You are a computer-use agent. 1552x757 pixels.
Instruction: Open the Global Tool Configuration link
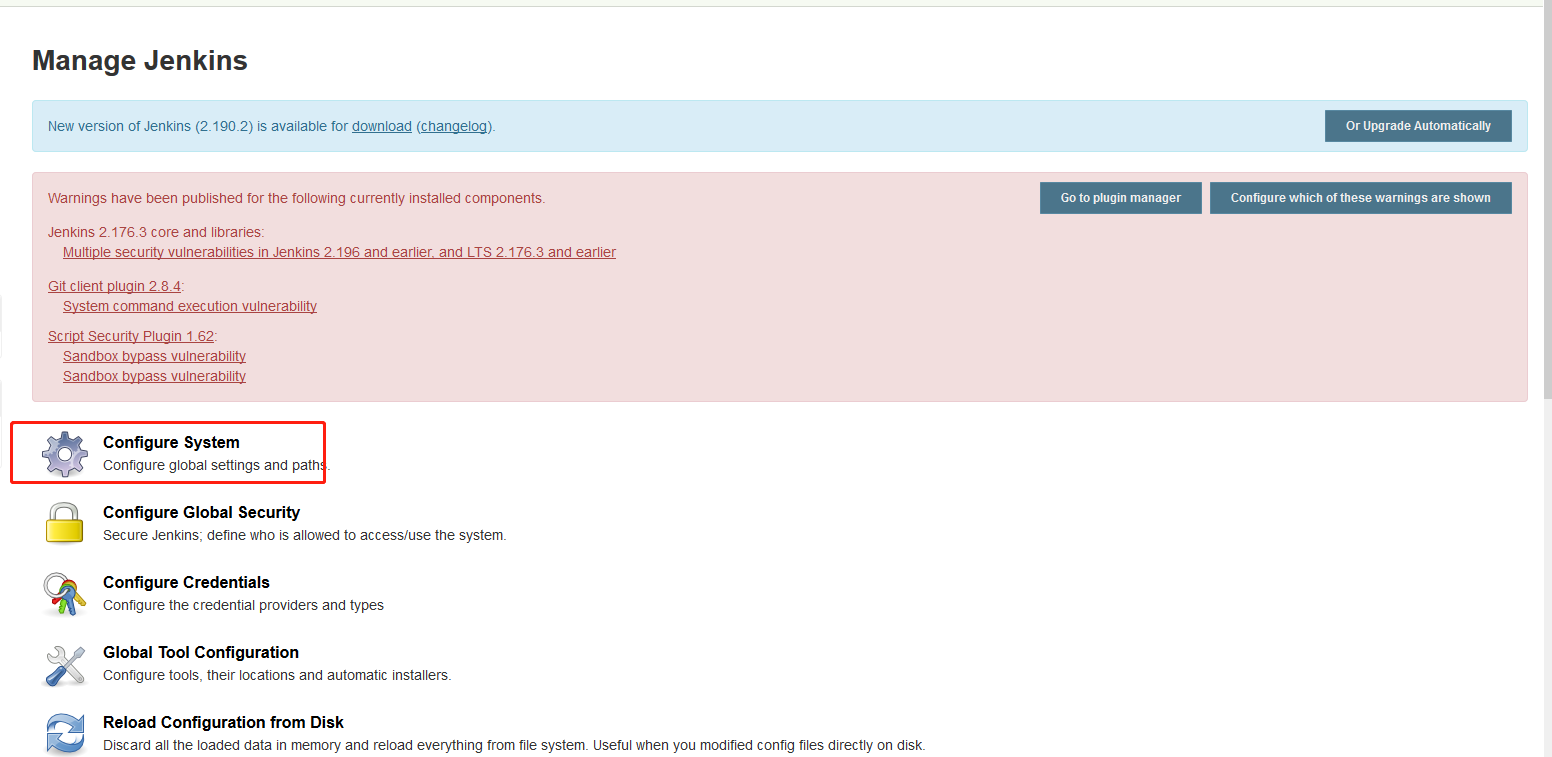pyautogui.click(x=201, y=652)
